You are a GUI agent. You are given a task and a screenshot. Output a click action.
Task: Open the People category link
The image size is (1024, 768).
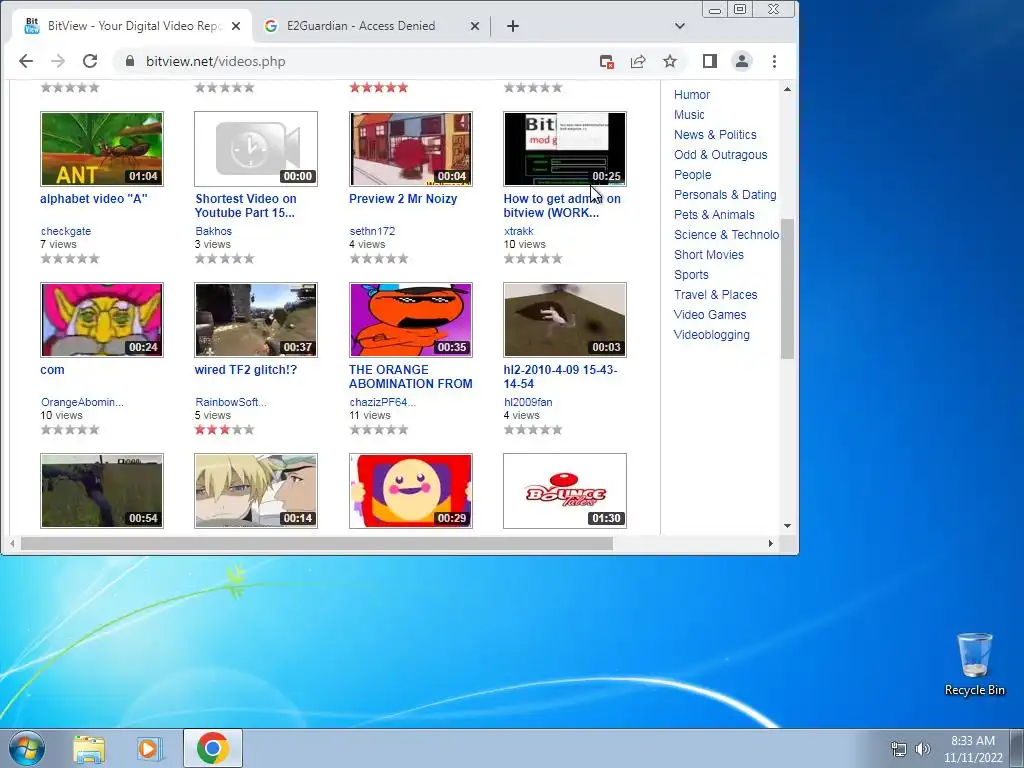click(x=692, y=175)
